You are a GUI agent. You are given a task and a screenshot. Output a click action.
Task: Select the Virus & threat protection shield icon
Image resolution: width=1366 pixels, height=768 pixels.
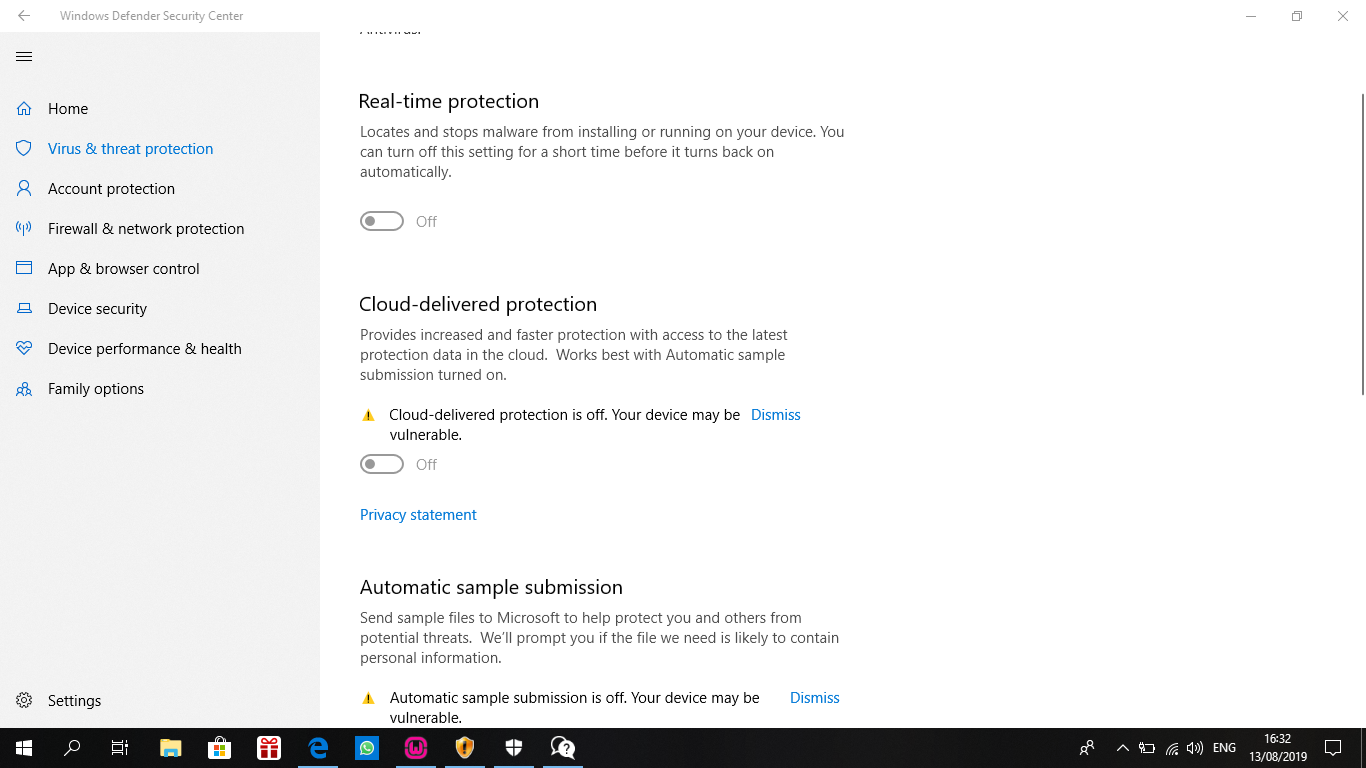pos(24,148)
